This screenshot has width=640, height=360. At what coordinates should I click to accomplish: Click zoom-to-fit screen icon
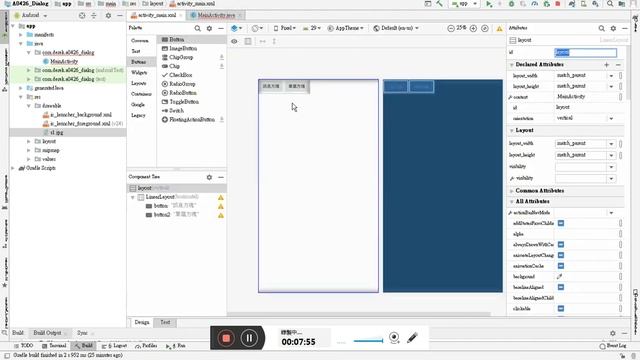[484, 28]
